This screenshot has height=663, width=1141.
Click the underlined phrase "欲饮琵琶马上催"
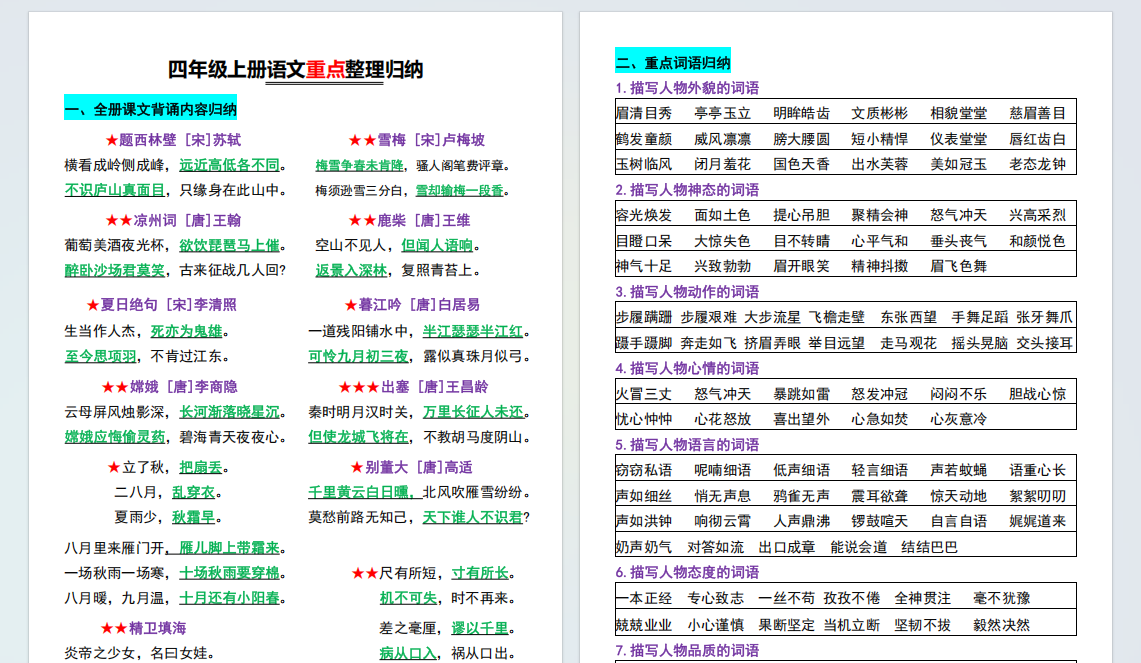click(229, 245)
